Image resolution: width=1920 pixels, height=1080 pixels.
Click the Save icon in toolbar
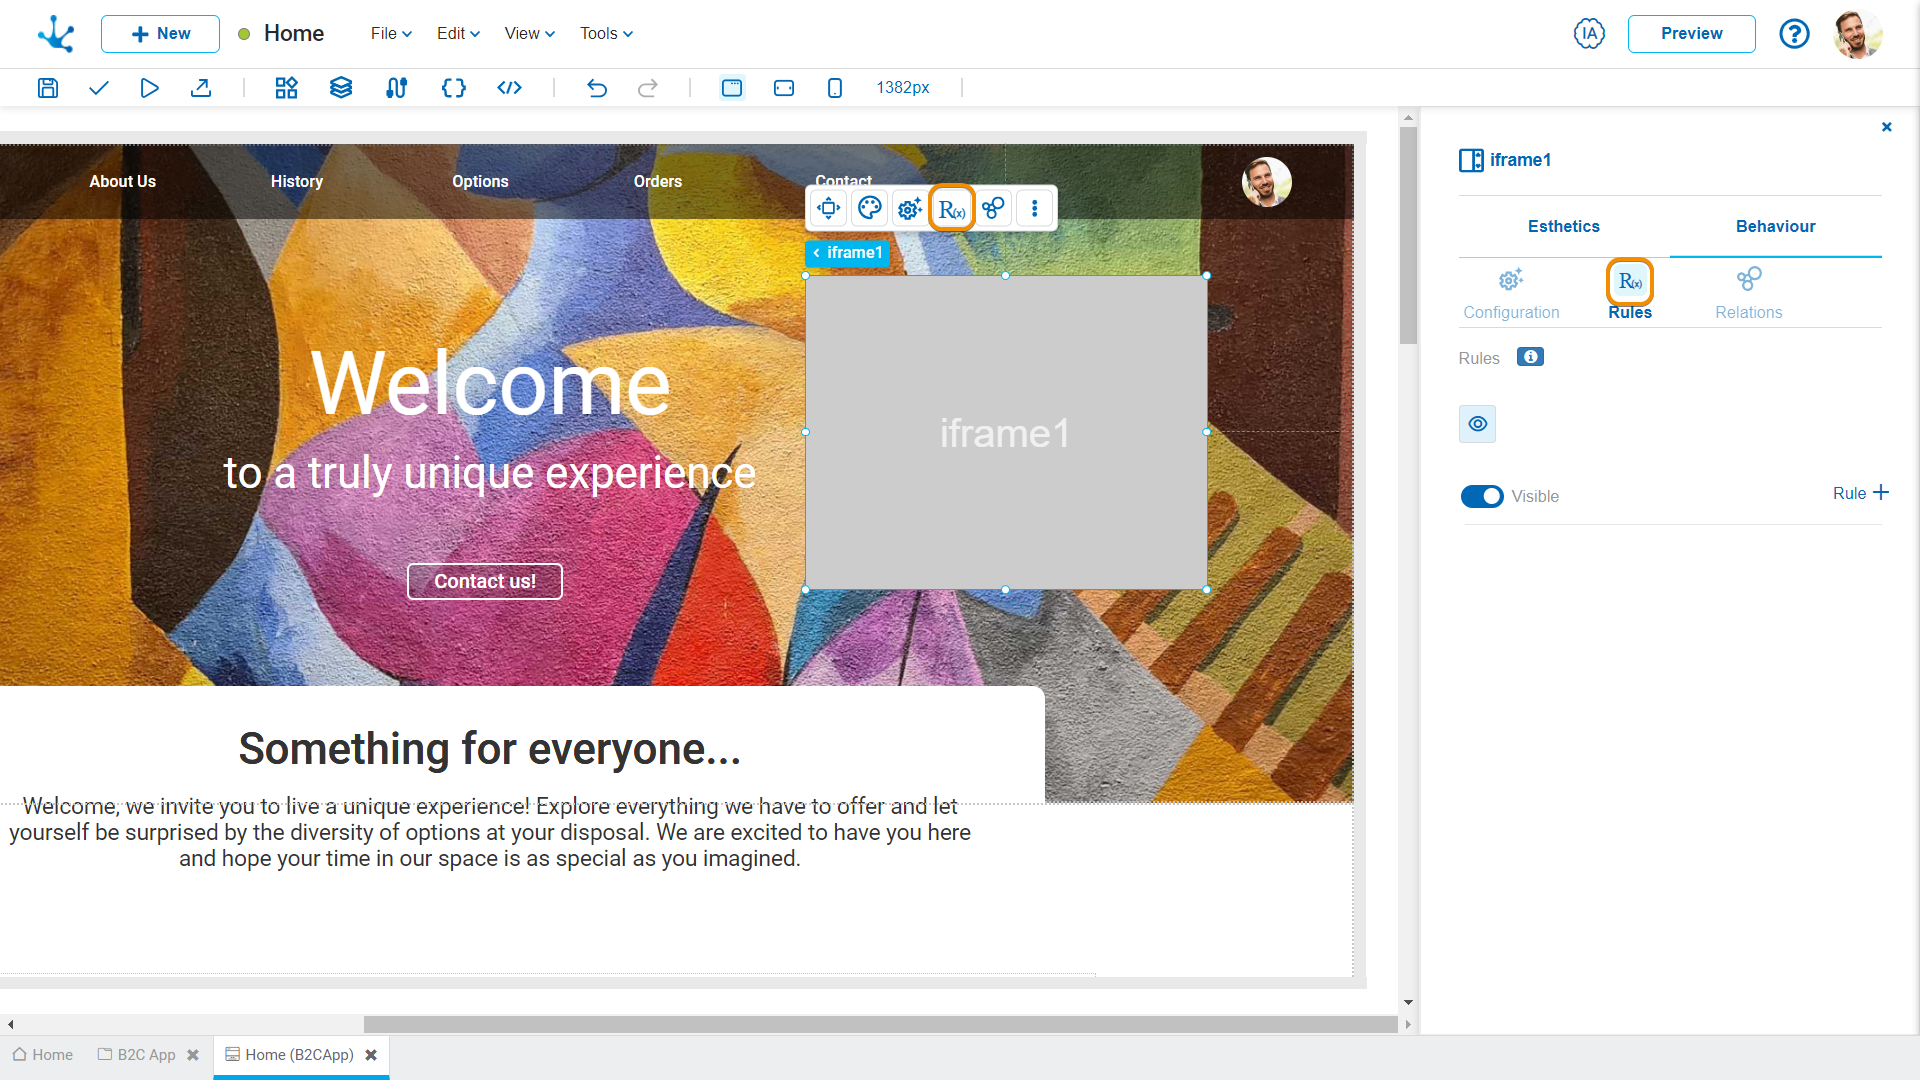47,88
